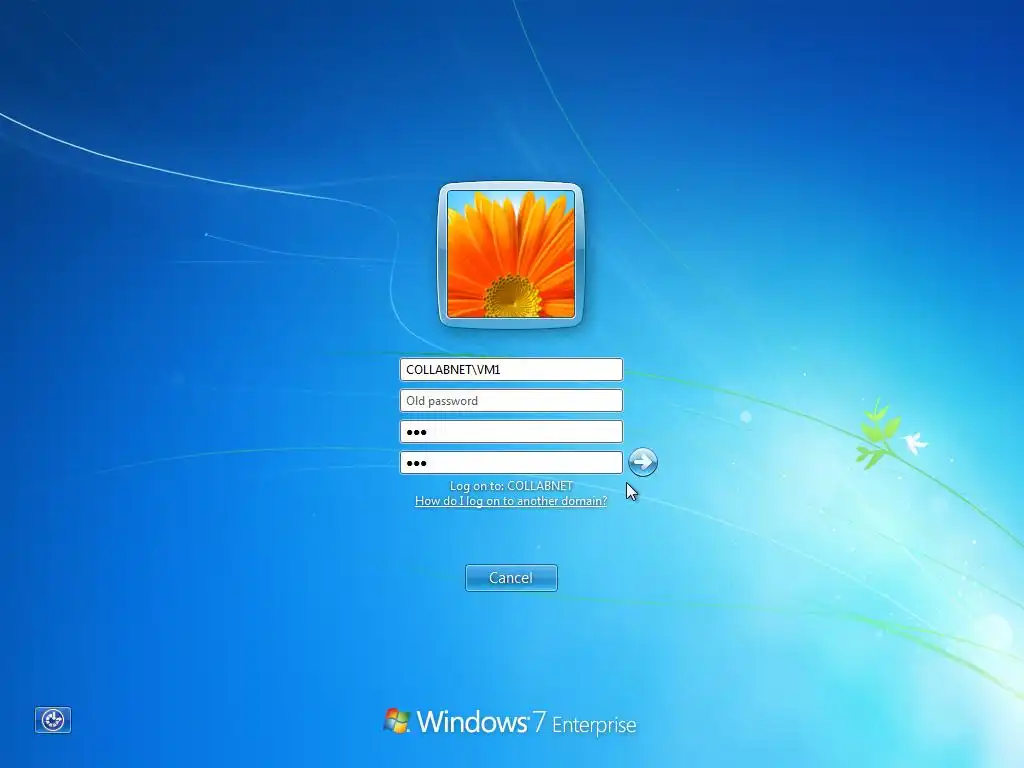Image resolution: width=1024 pixels, height=768 pixels.
Task: Click the orange flower user picture
Action: coord(511,254)
